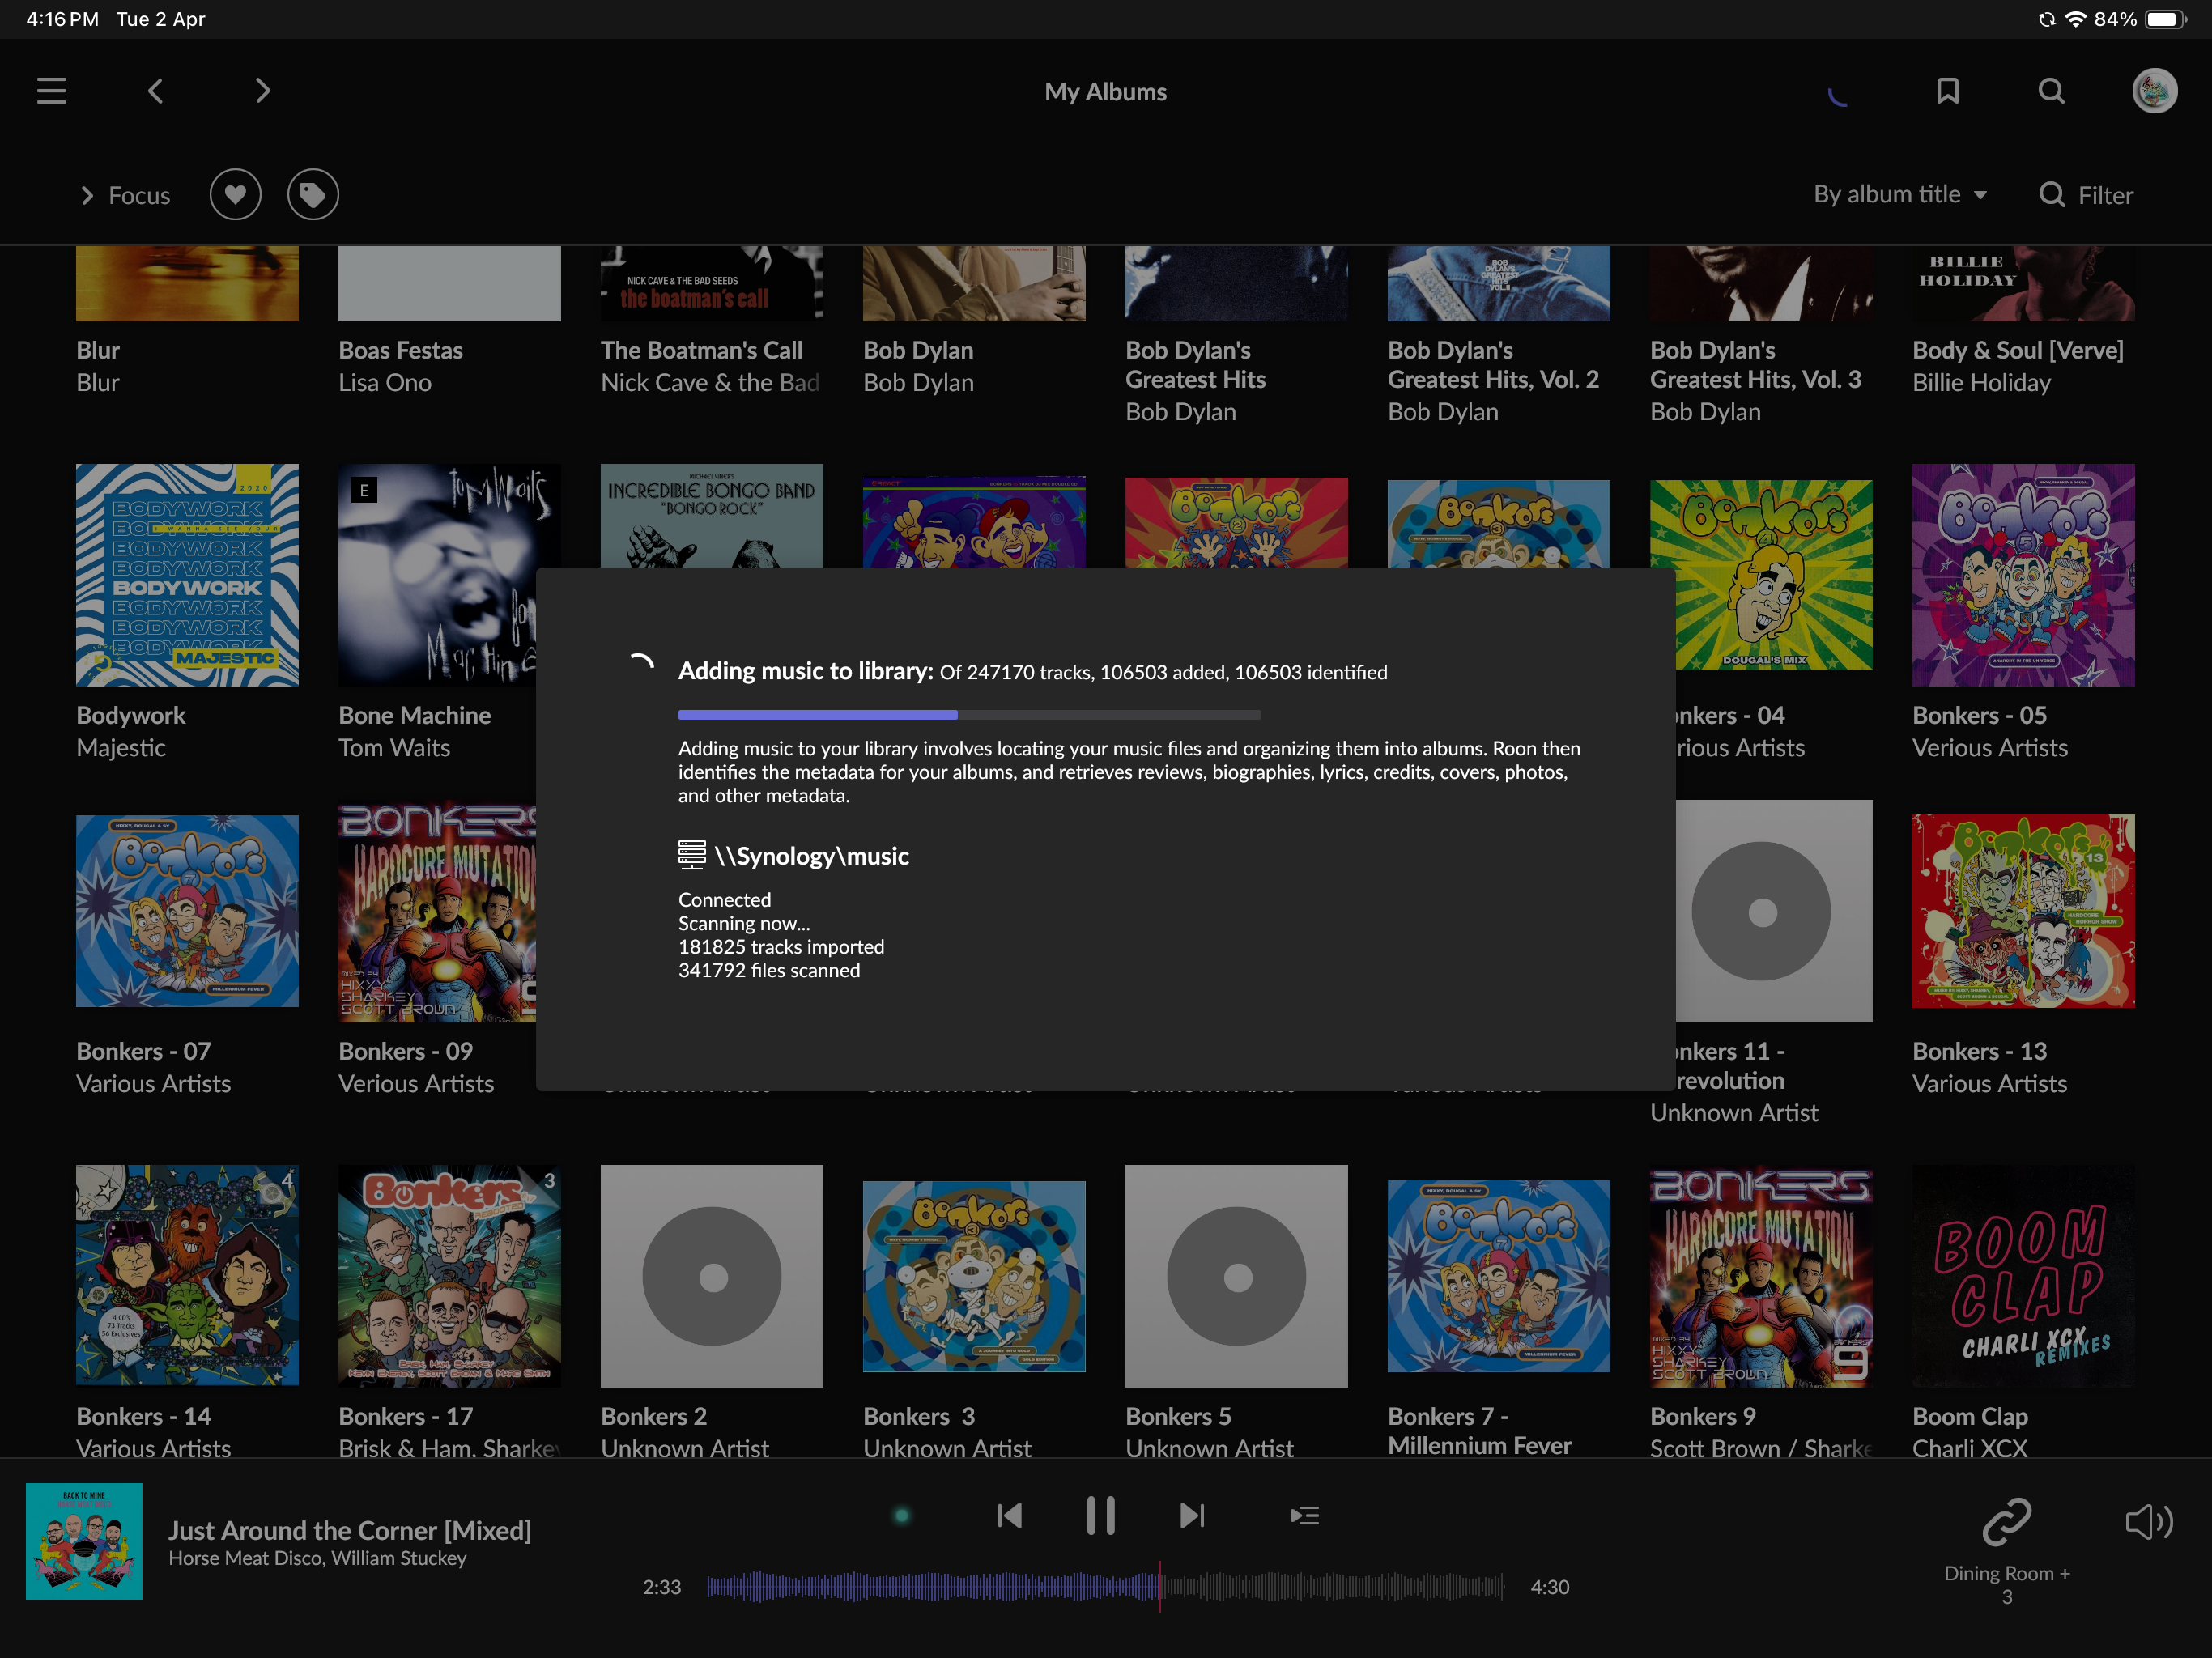Click the Wi-Fi icon in status bar

2076,19
